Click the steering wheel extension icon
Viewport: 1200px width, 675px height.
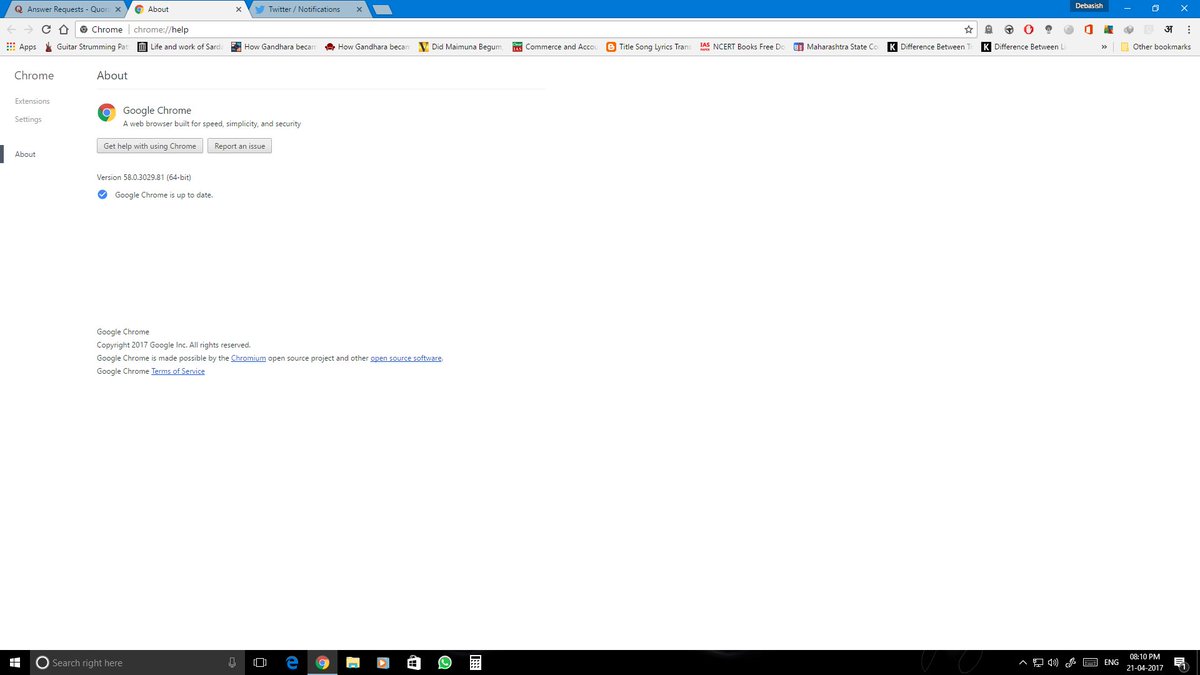[x=1009, y=30]
